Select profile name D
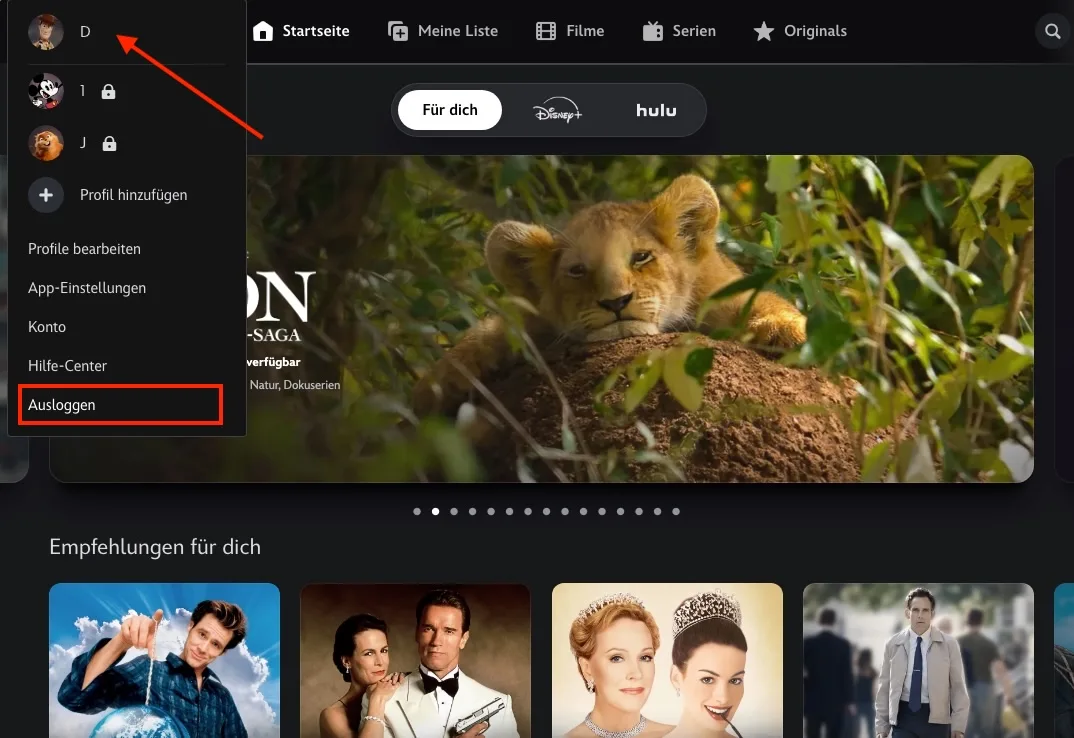The height and width of the screenshot is (738, 1074). click(85, 32)
